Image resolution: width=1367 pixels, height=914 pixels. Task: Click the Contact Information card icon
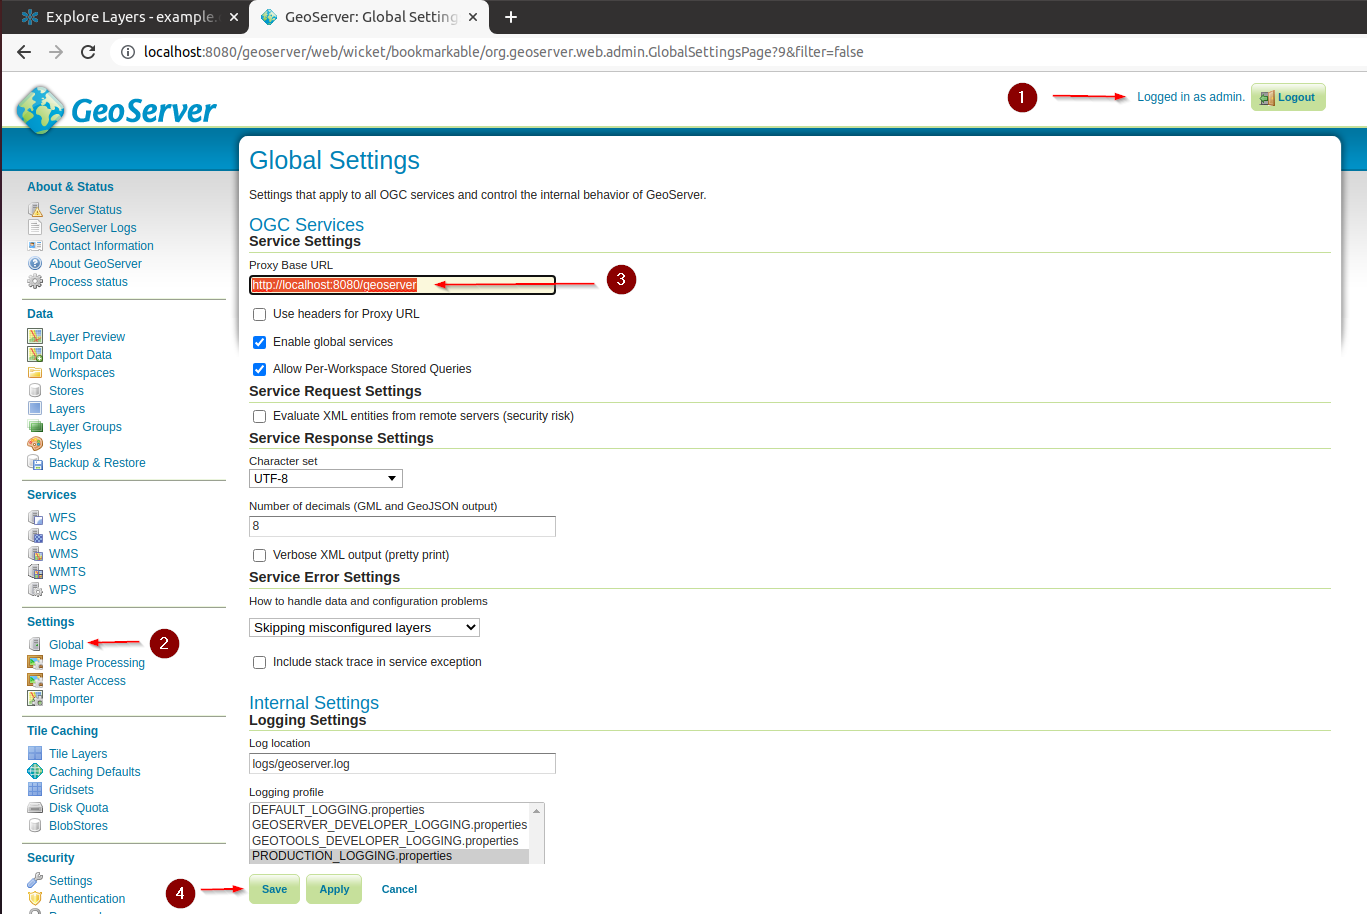pyautogui.click(x=35, y=246)
